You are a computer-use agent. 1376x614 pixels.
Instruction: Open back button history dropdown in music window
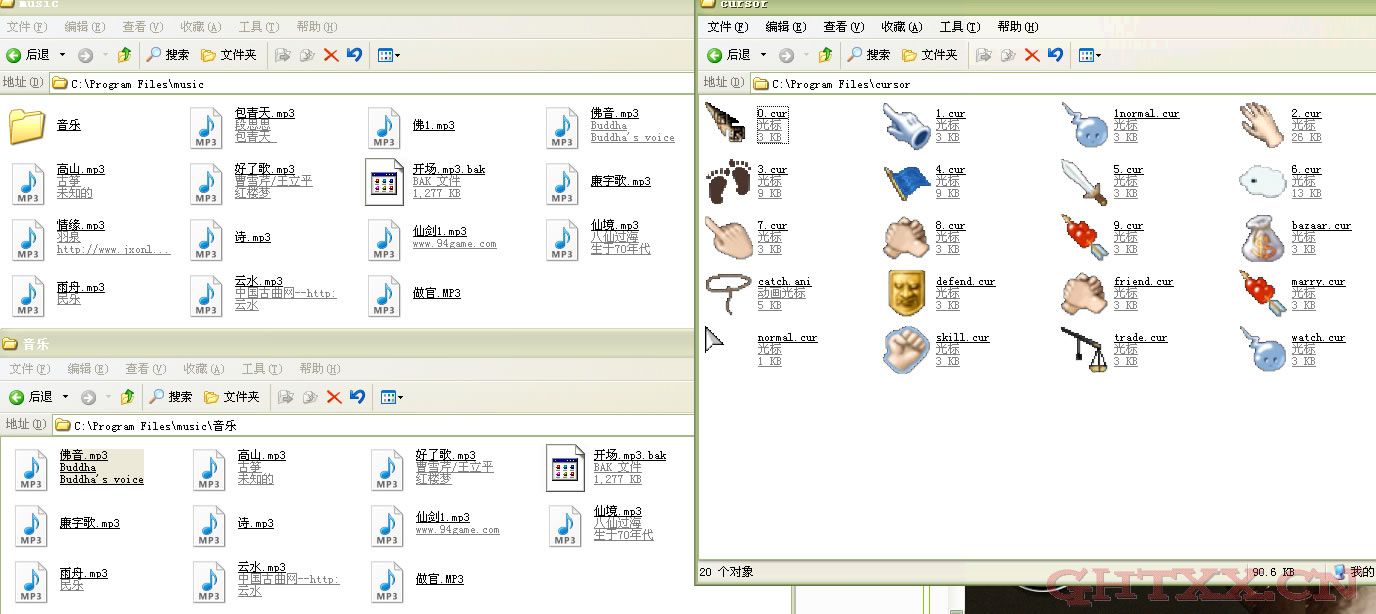62,55
